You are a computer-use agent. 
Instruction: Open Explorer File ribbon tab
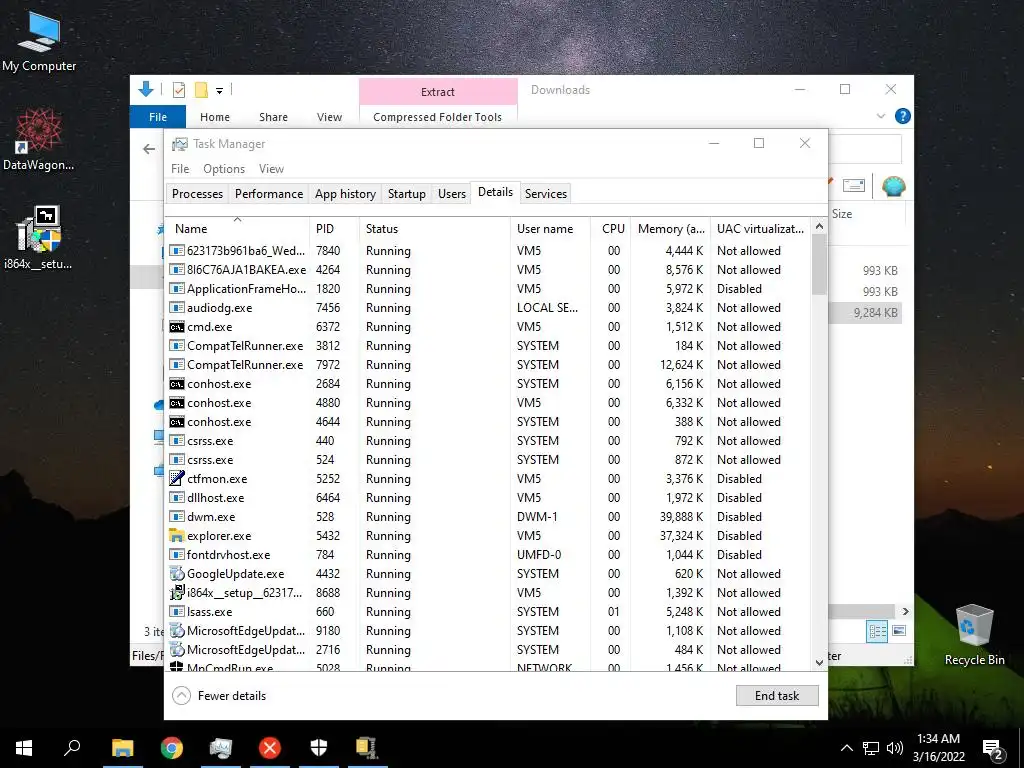click(158, 117)
